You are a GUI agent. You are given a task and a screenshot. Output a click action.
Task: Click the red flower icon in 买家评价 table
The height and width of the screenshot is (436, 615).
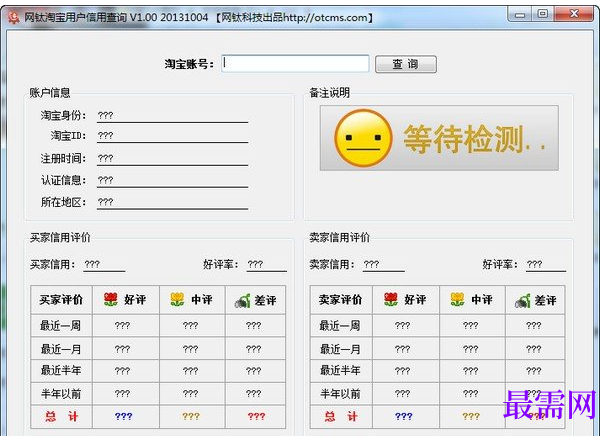coord(111,300)
